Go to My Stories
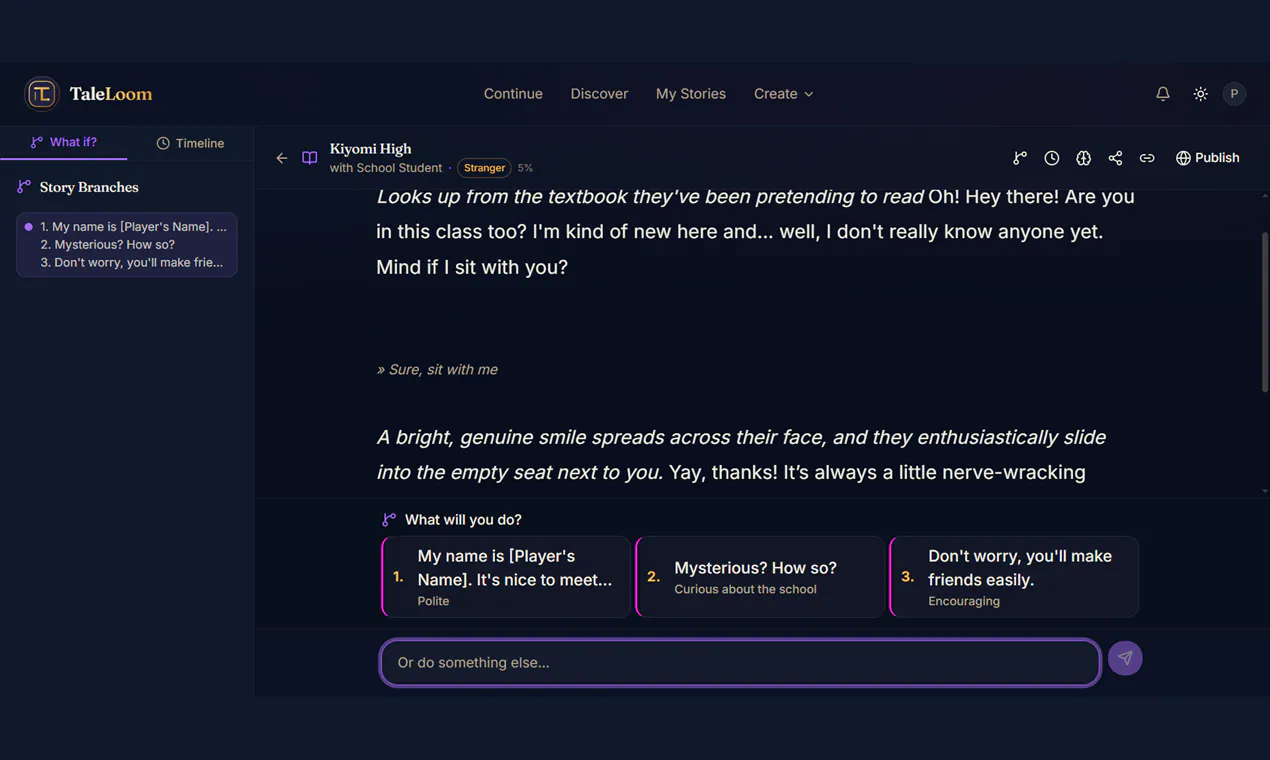Image resolution: width=1270 pixels, height=760 pixels. coord(691,94)
